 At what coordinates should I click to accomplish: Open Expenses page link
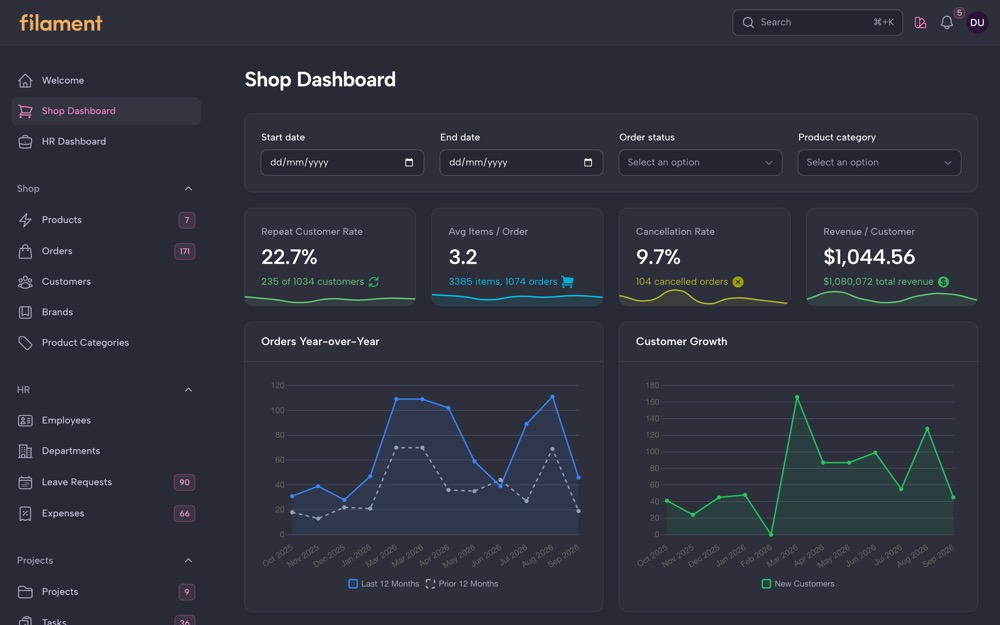106,513
